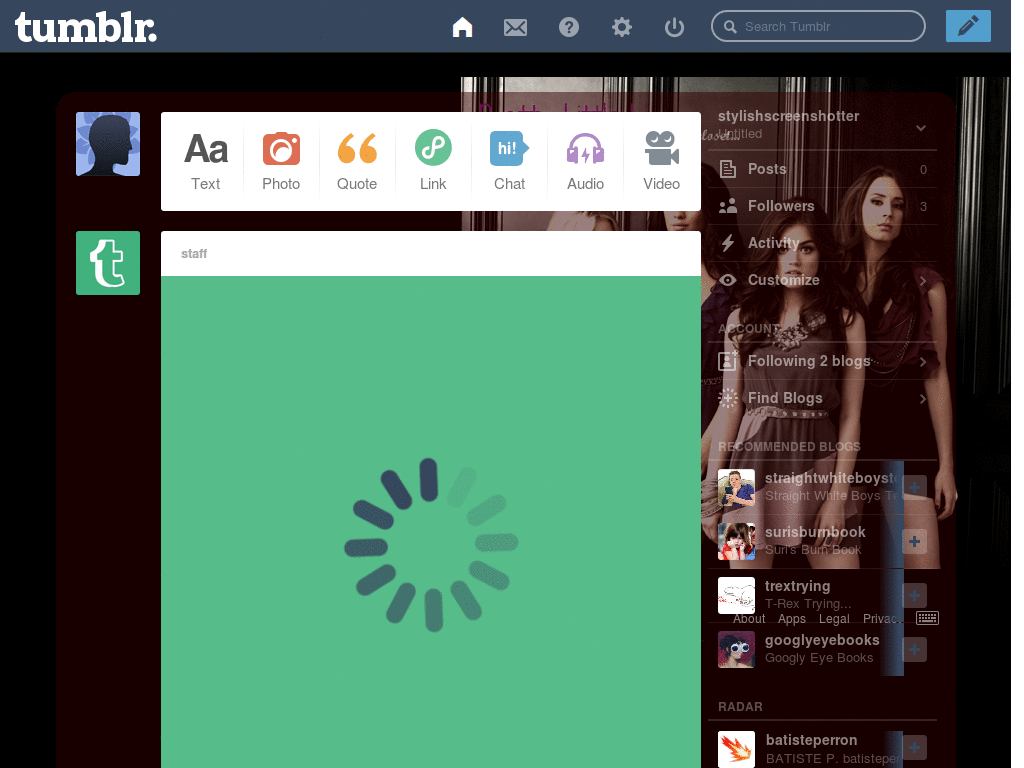
Task: Expand the Following 2 blogs chevron
Action: click(923, 362)
